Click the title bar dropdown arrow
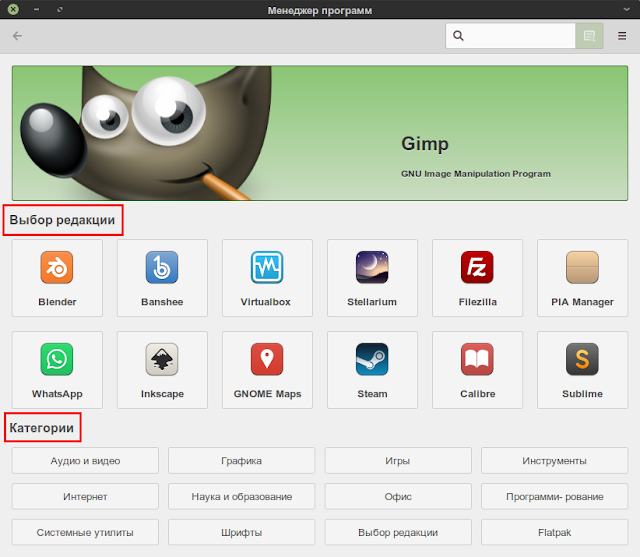This screenshot has height=557, width=640. click(x=627, y=9)
